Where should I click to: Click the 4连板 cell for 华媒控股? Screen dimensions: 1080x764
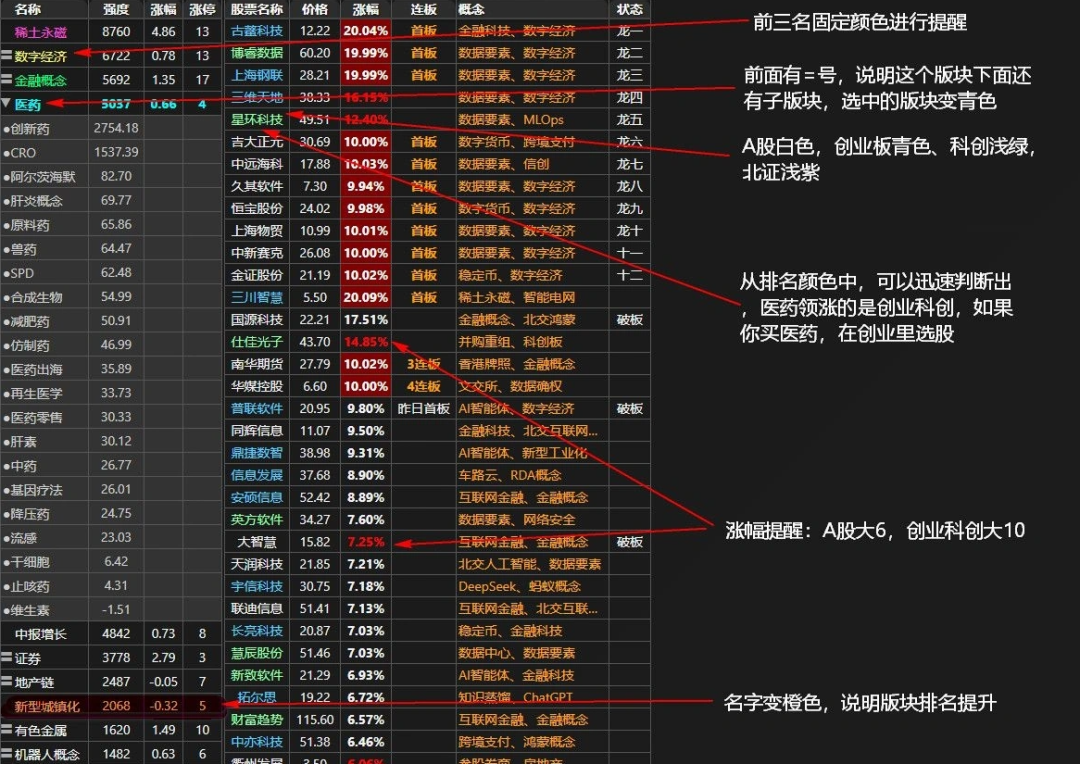pyautogui.click(x=424, y=386)
